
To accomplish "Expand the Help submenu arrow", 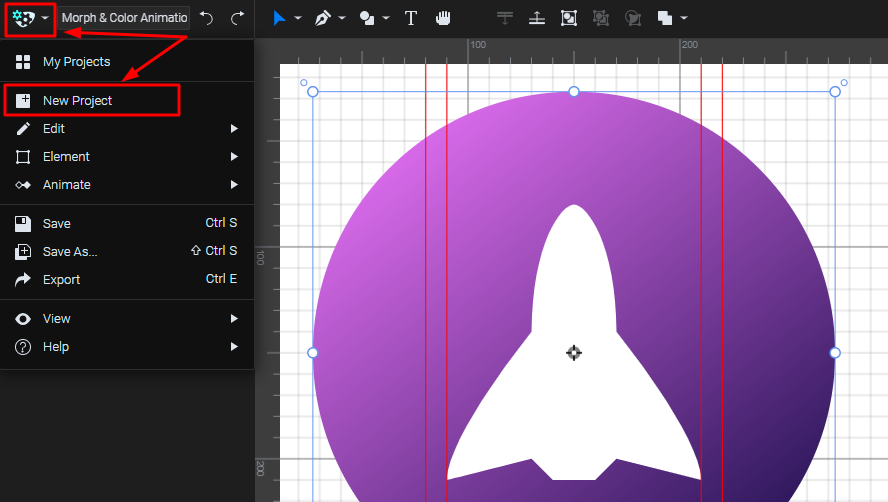I will [x=234, y=347].
